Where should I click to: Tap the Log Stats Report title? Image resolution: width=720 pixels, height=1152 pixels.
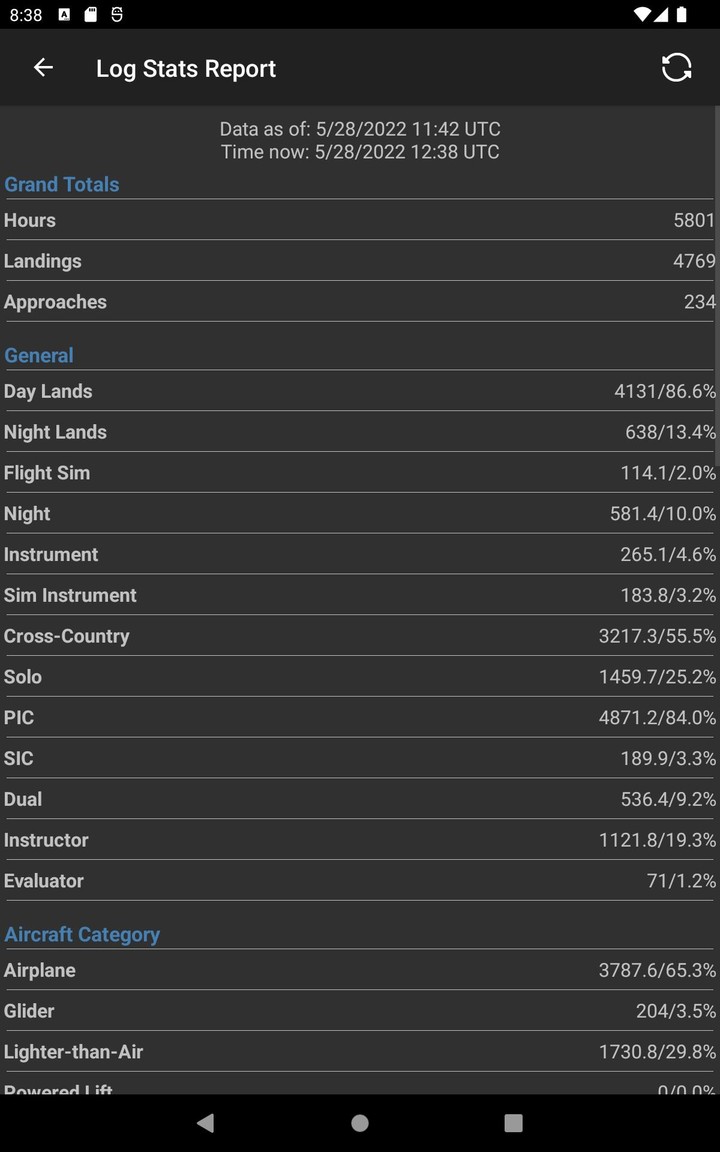[186, 68]
